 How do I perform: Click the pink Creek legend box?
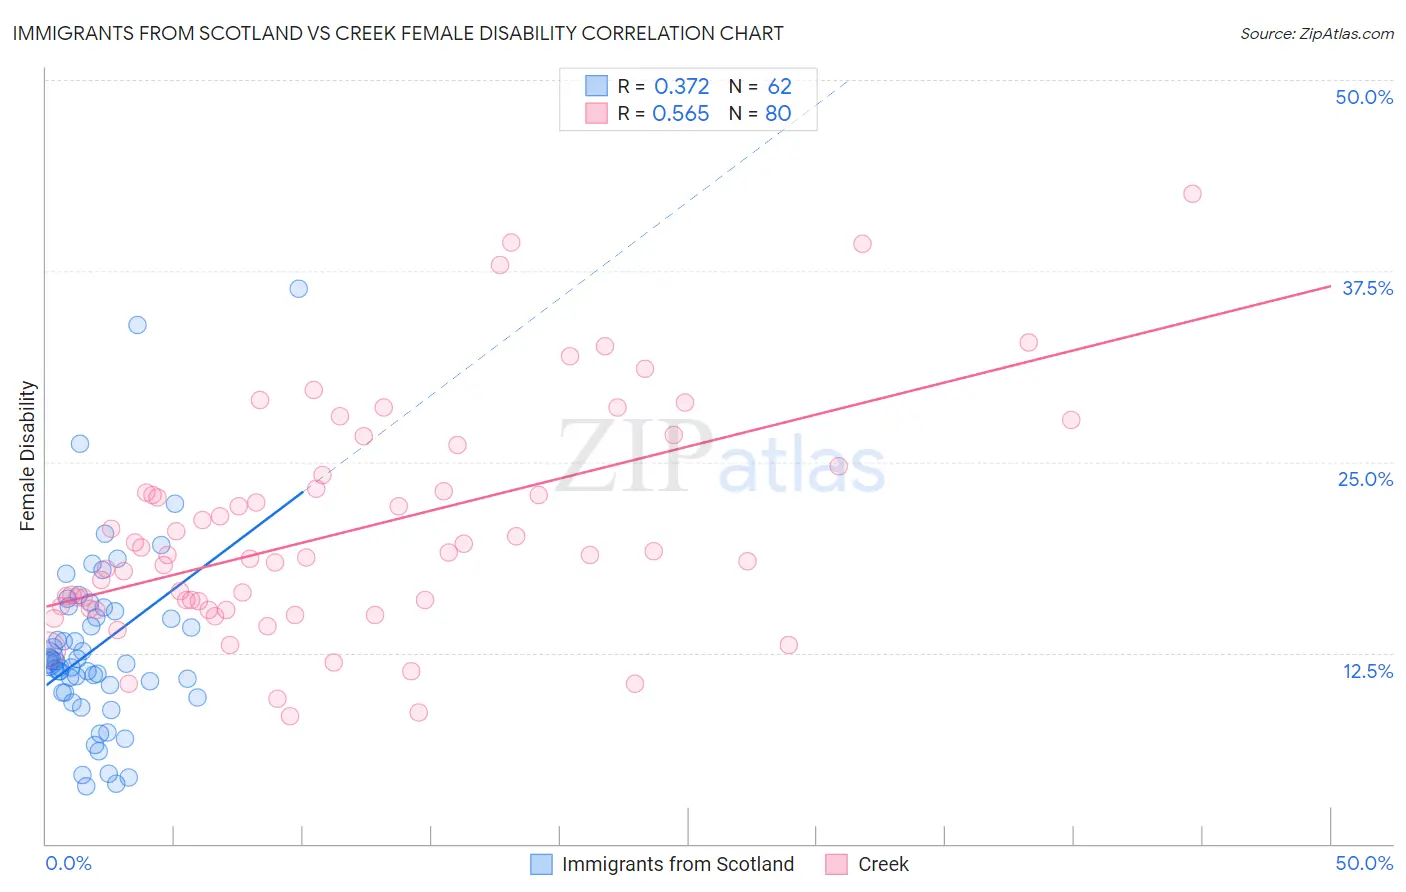837,864
